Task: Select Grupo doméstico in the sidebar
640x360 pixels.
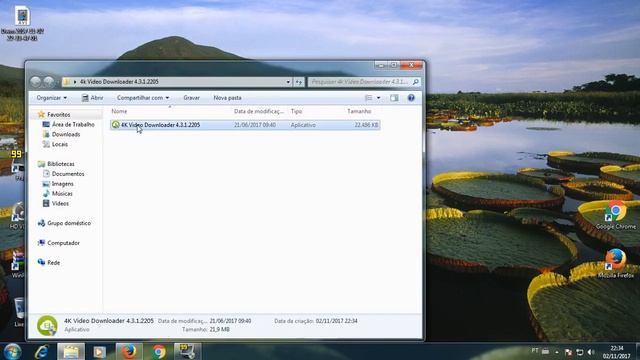Action: pos(69,223)
